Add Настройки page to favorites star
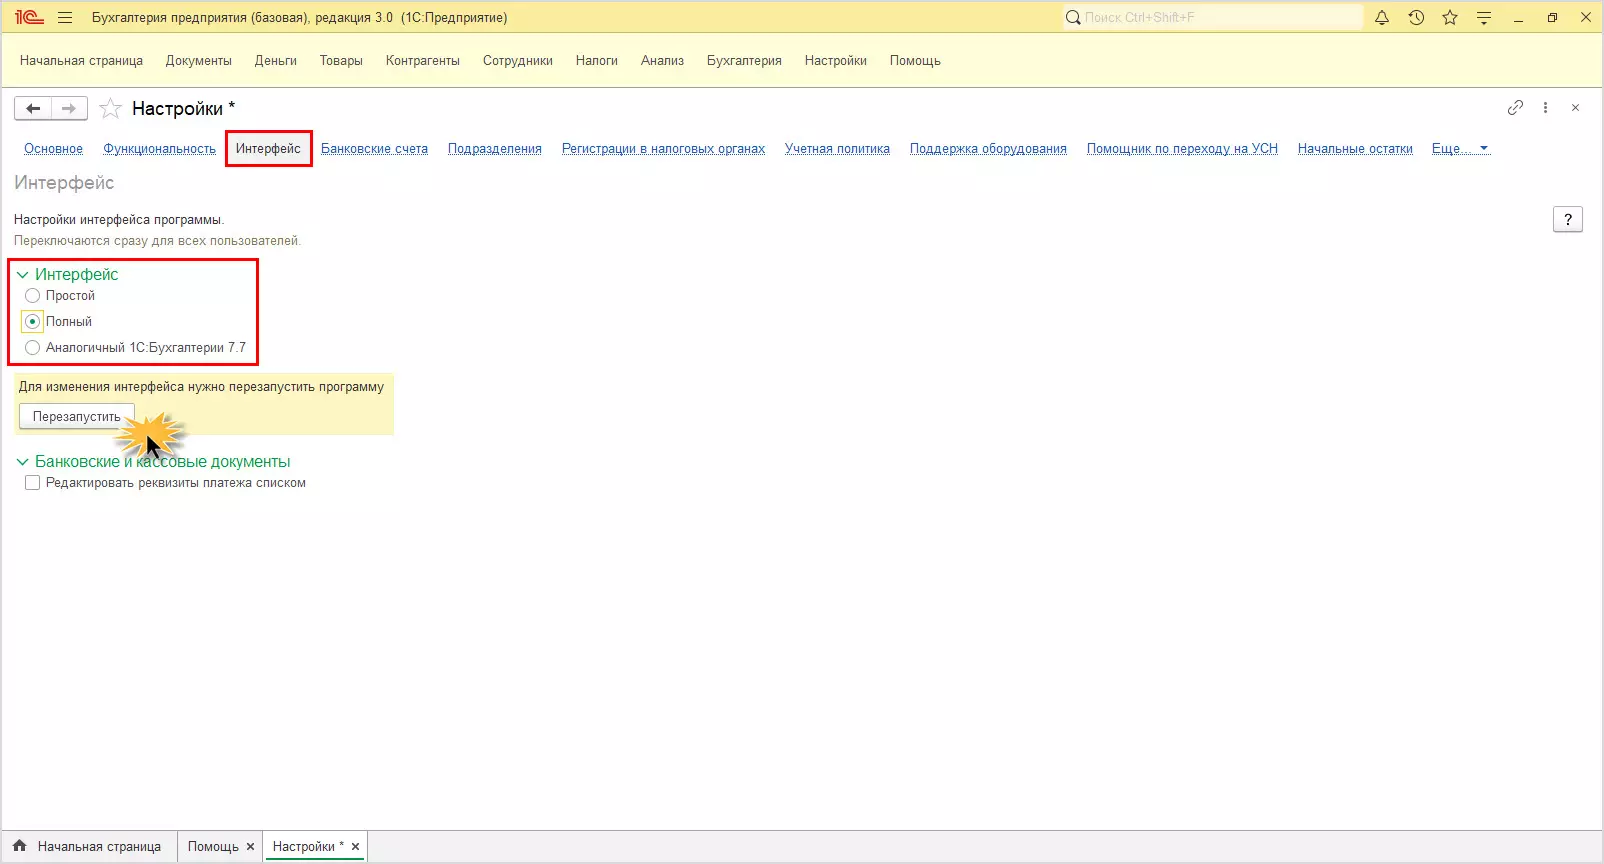1604x864 pixels. pos(110,108)
